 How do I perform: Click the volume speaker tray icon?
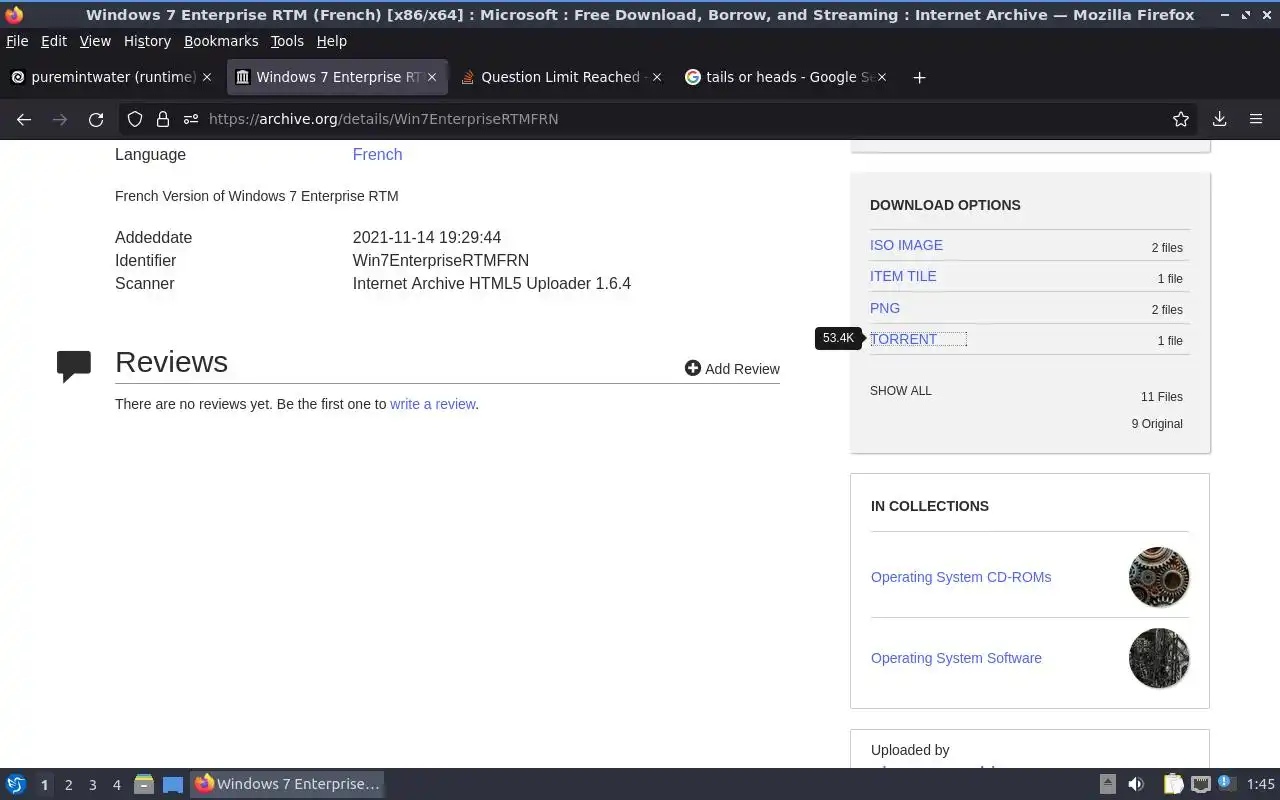1136,784
